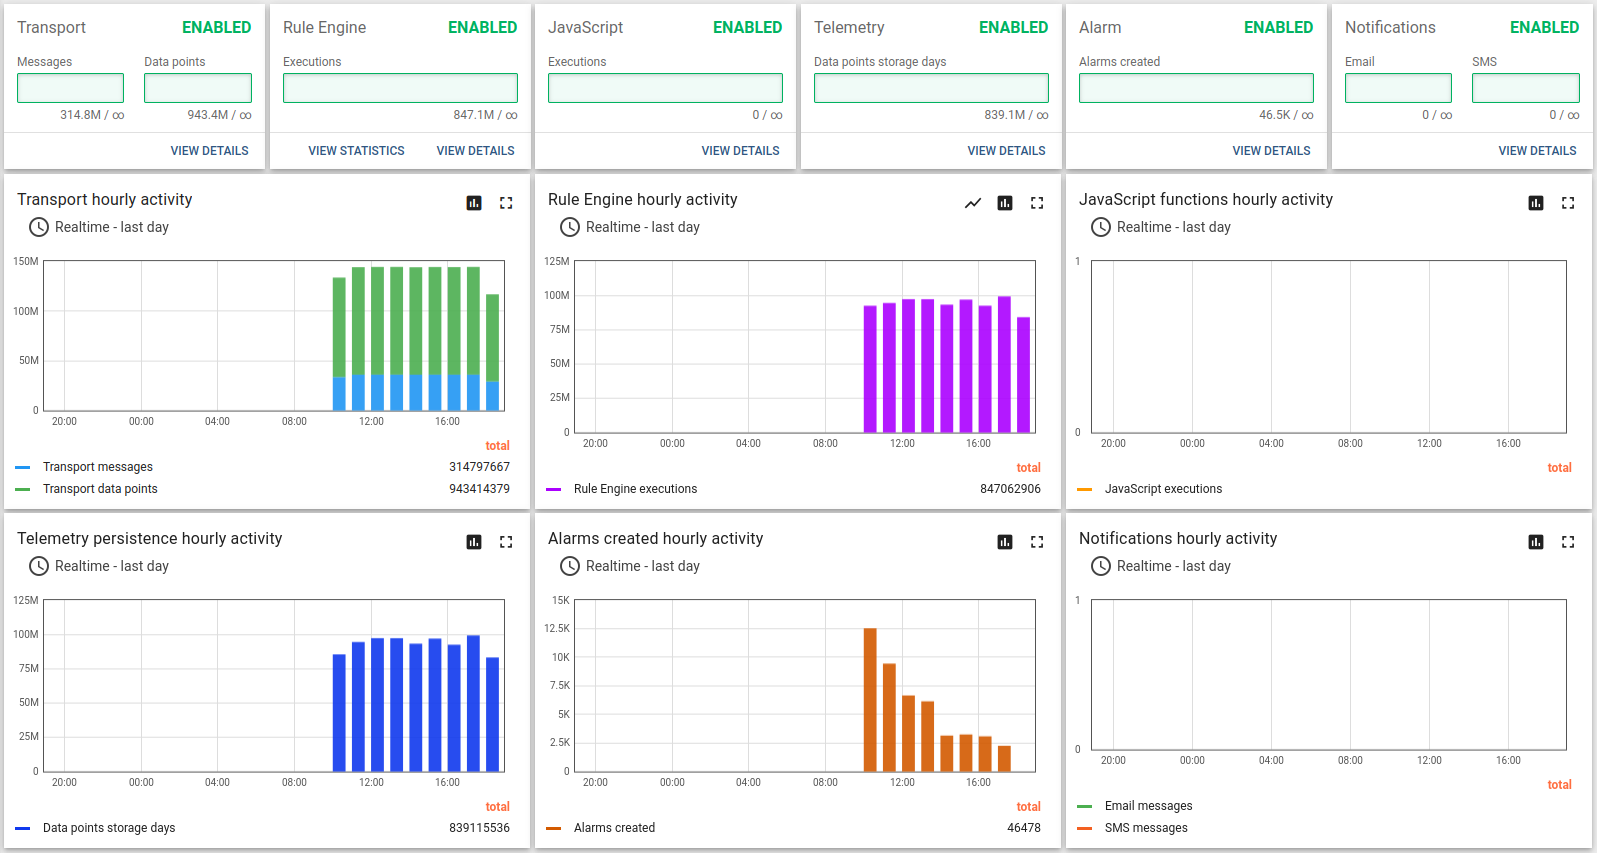This screenshot has height=853, width=1597.
Task: Click bar chart icon in Rule Engine widget
Action: (x=1005, y=203)
